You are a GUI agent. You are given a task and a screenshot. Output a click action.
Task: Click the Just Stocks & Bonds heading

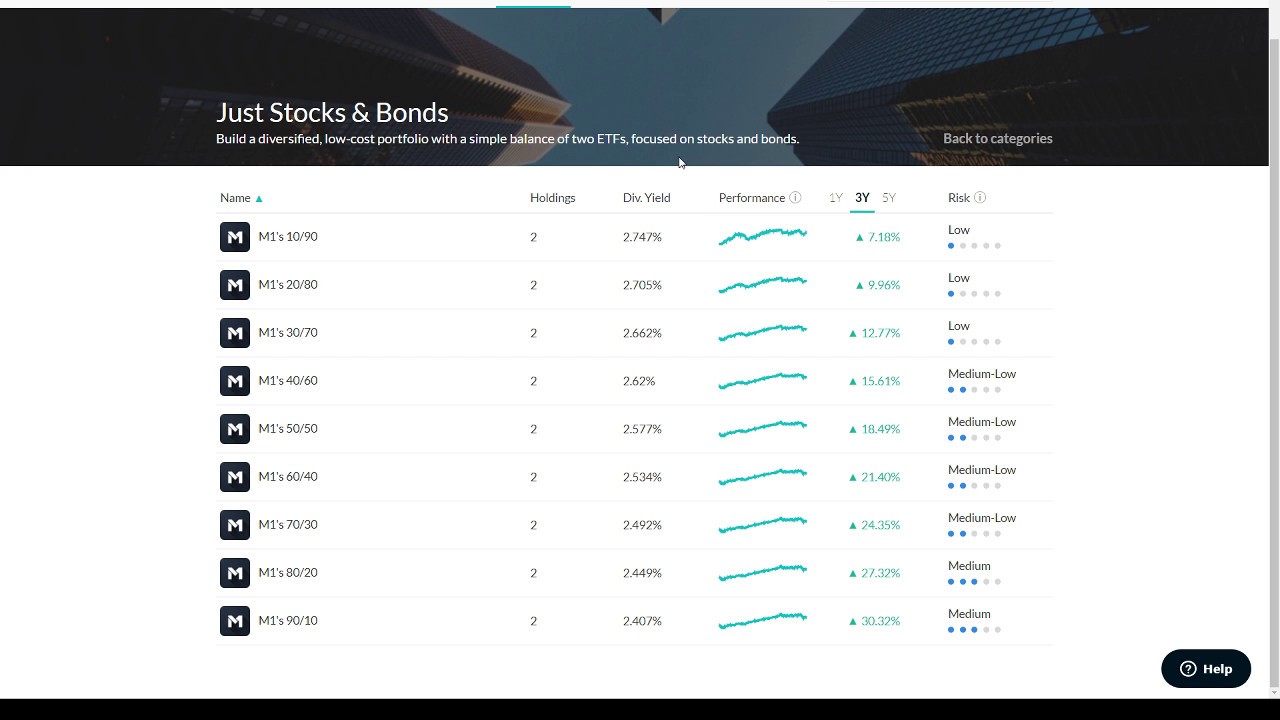tap(332, 112)
